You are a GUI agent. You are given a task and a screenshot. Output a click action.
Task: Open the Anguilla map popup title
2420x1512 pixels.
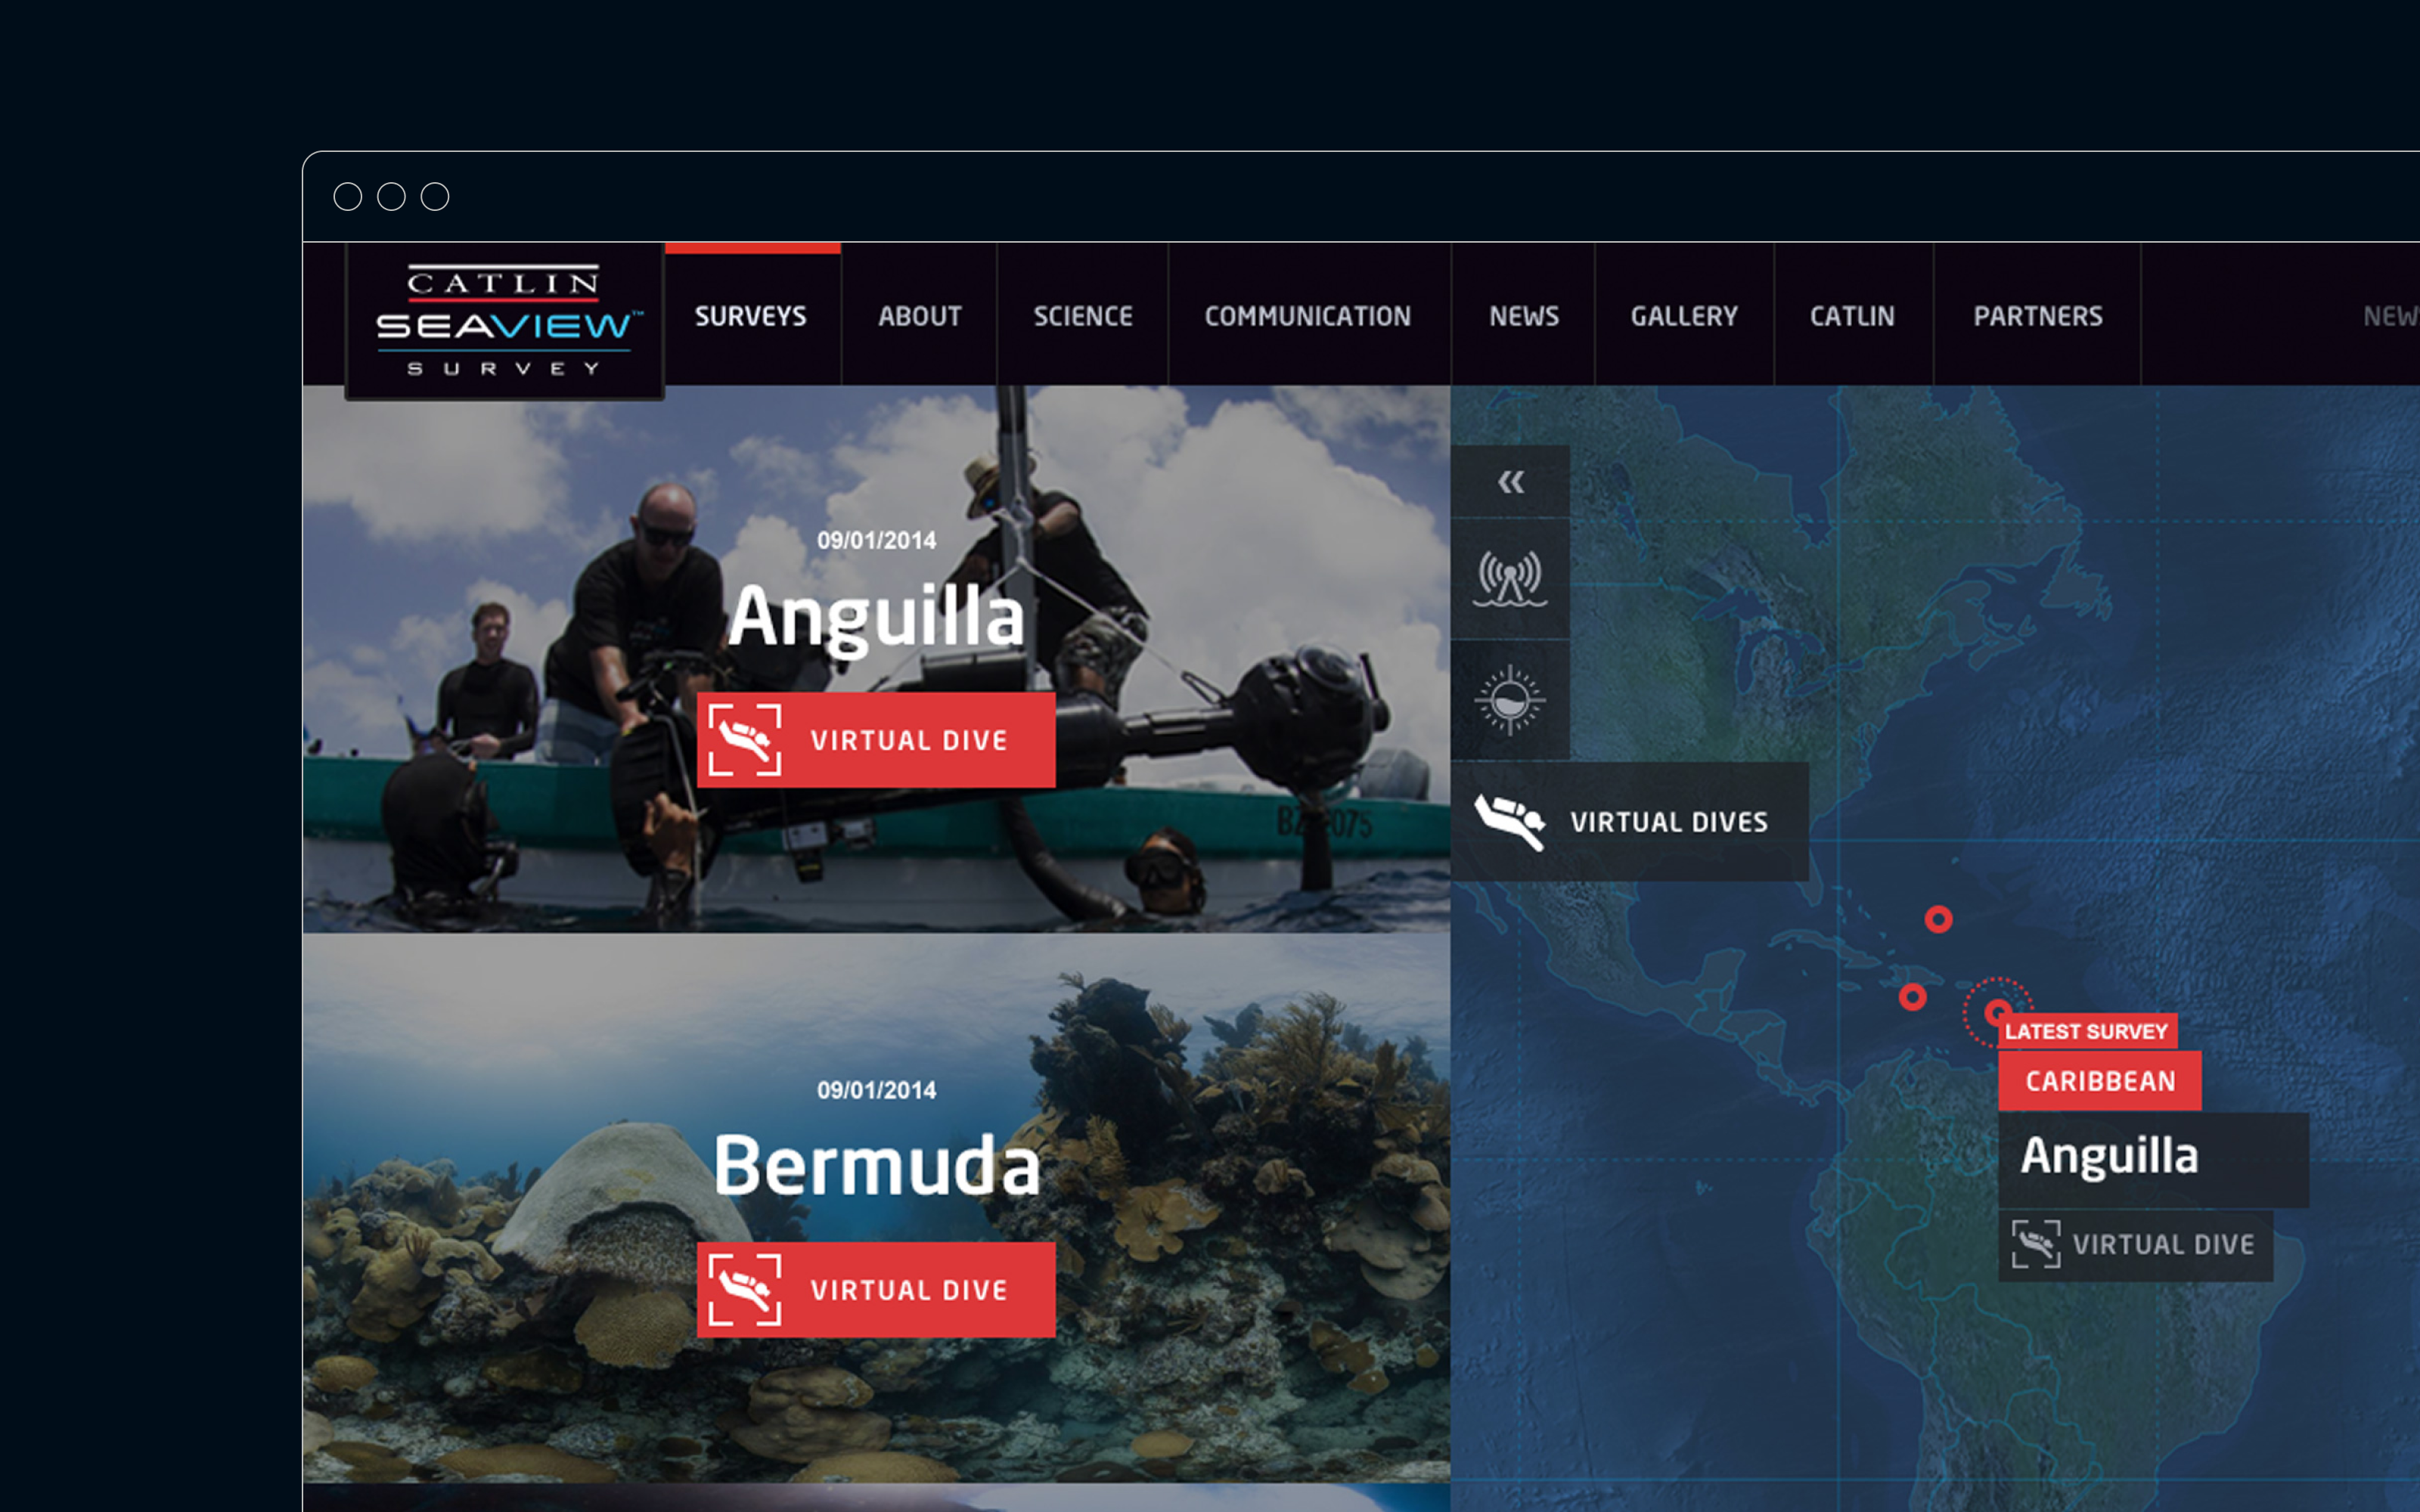[x=2153, y=1159]
